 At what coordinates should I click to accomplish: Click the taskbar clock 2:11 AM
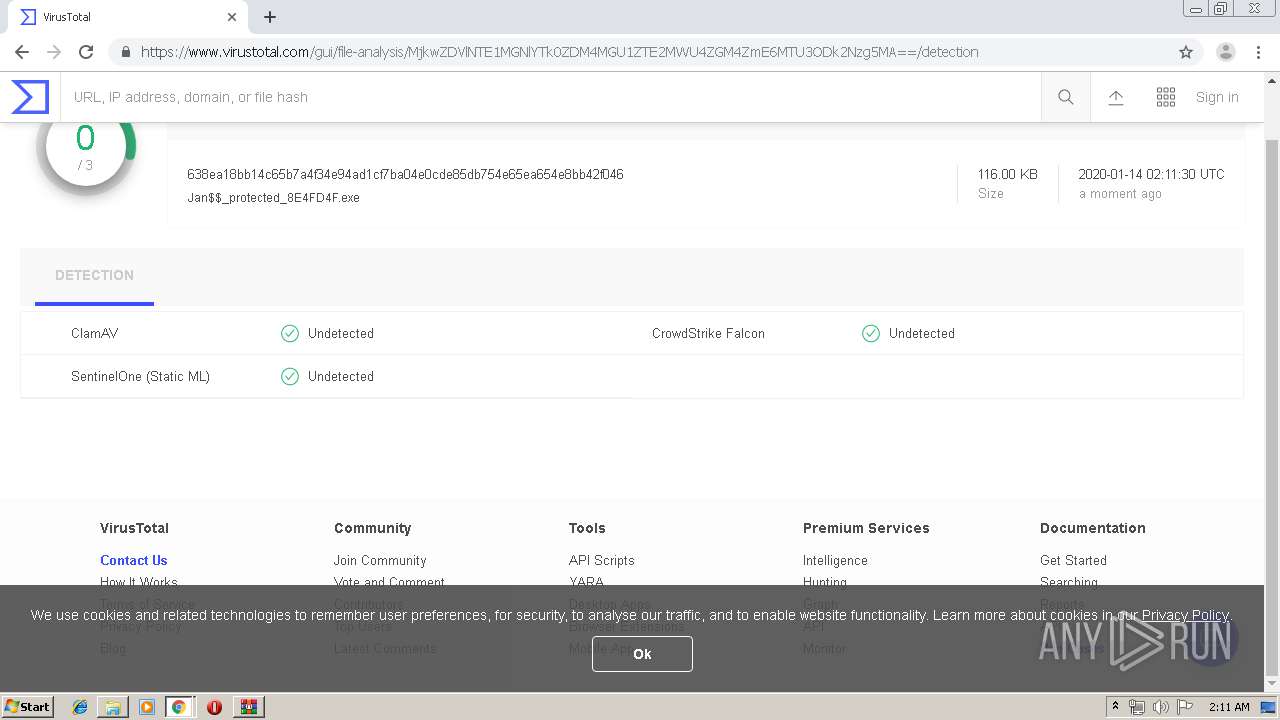coord(1229,707)
